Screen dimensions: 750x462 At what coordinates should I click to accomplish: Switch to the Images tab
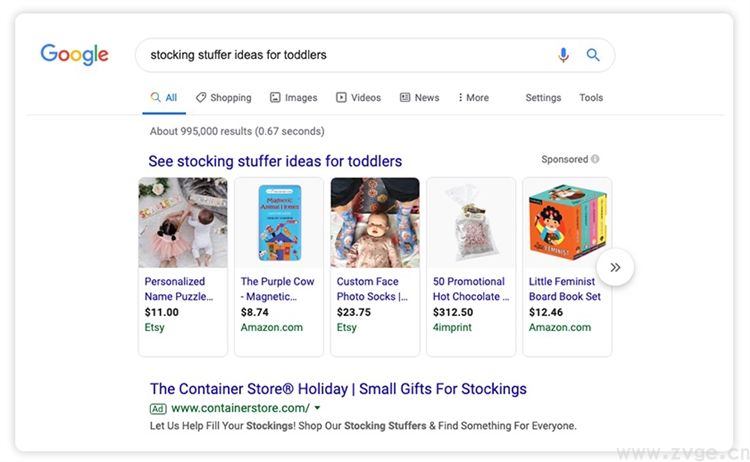click(x=293, y=98)
